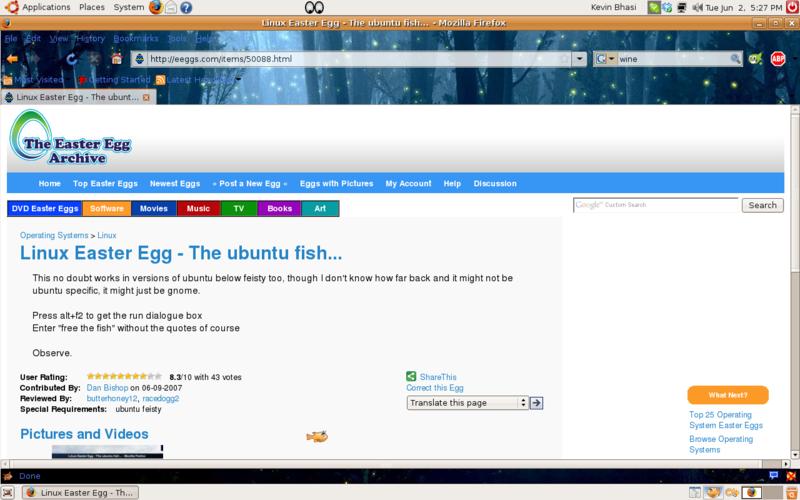Screen dimensions: 800x500
Task: Click the Search button beside Google box
Action: tap(762, 205)
